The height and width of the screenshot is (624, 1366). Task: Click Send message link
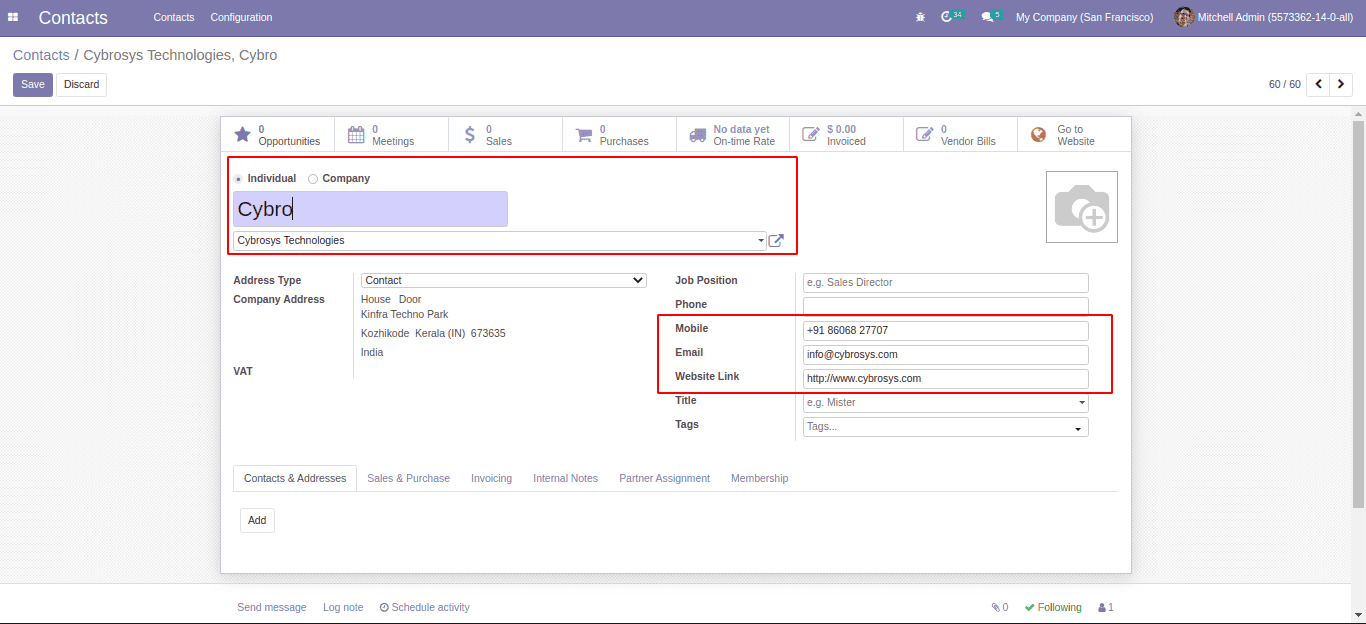pyautogui.click(x=271, y=607)
